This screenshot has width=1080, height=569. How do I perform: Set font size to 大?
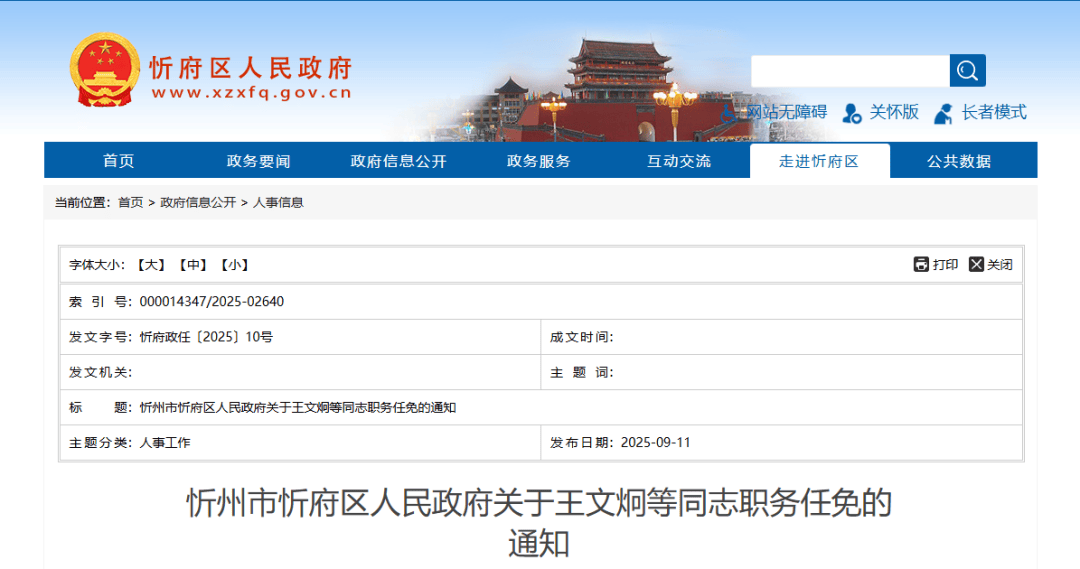[x=152, y=265]
